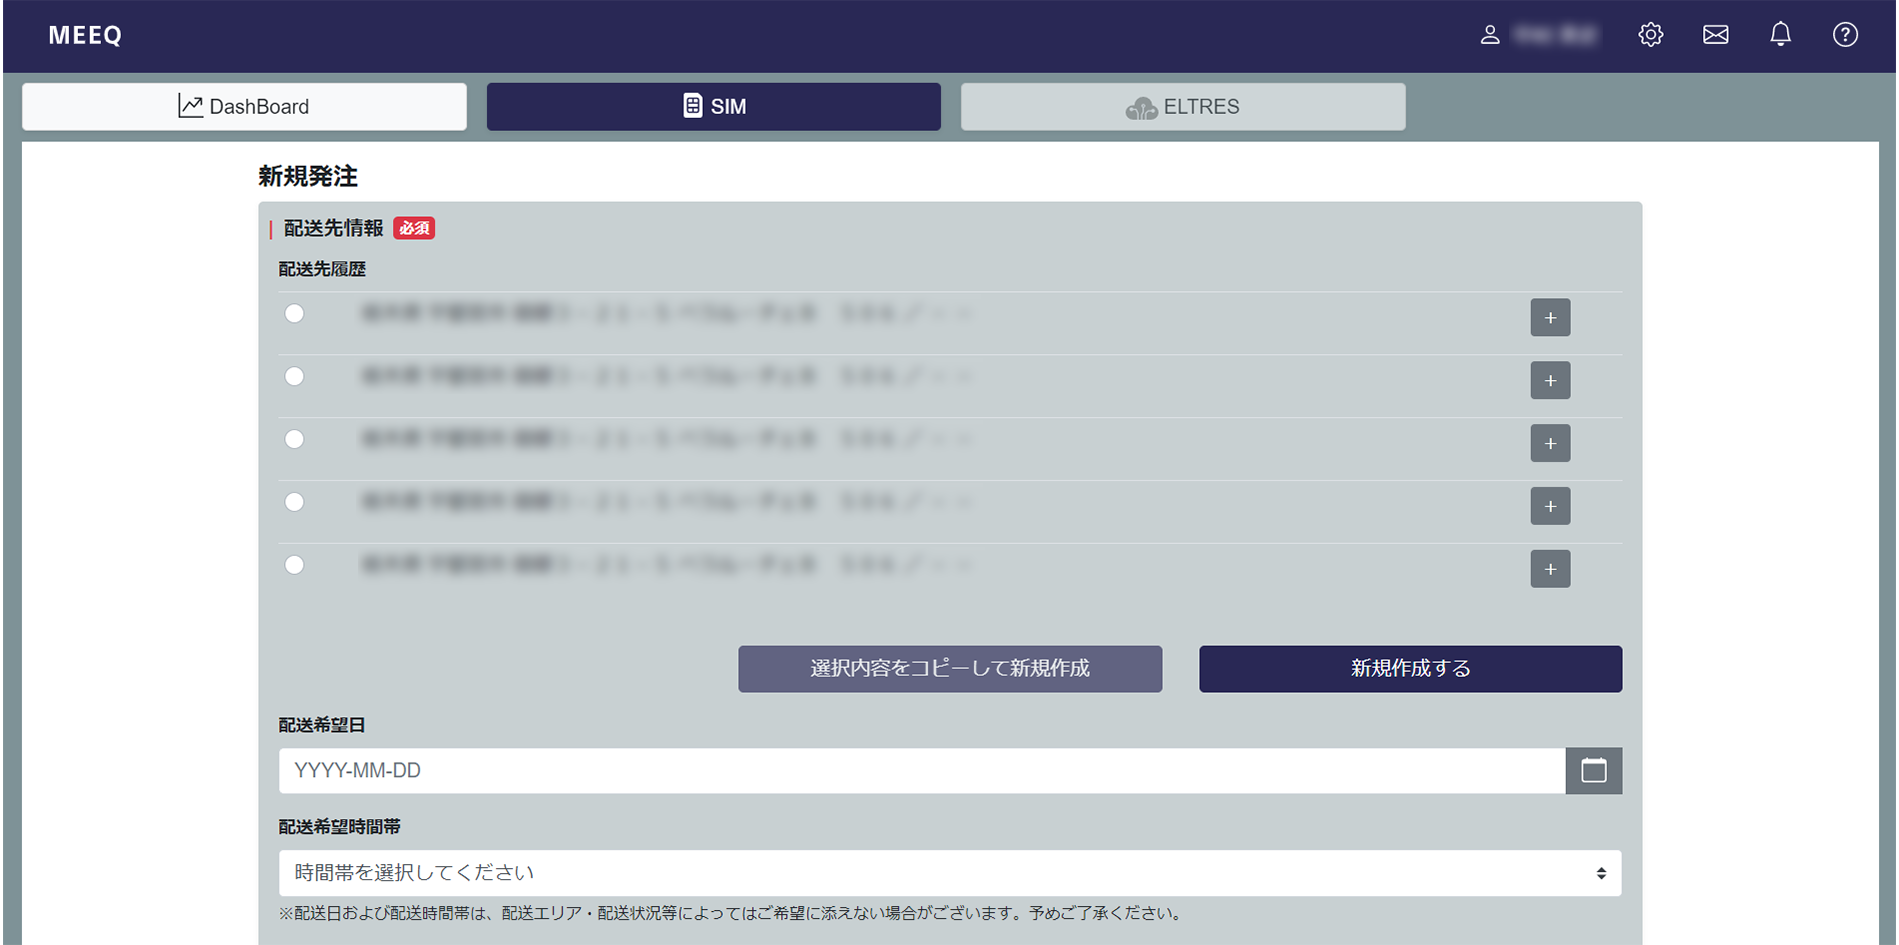Open the mail/message icon in the header

coord(1715,34)
